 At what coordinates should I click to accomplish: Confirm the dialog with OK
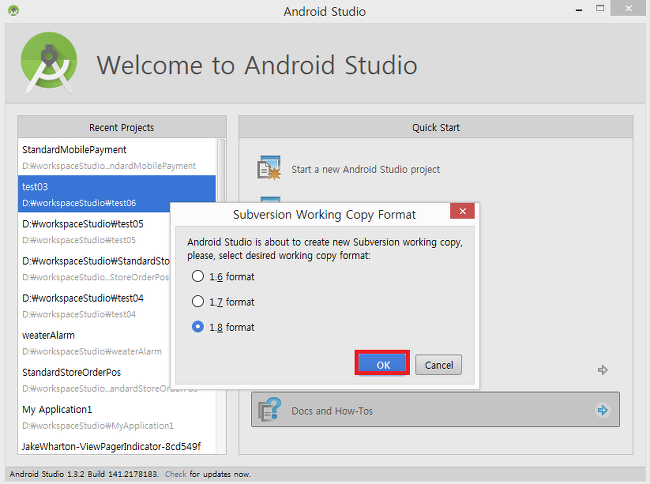382,365
